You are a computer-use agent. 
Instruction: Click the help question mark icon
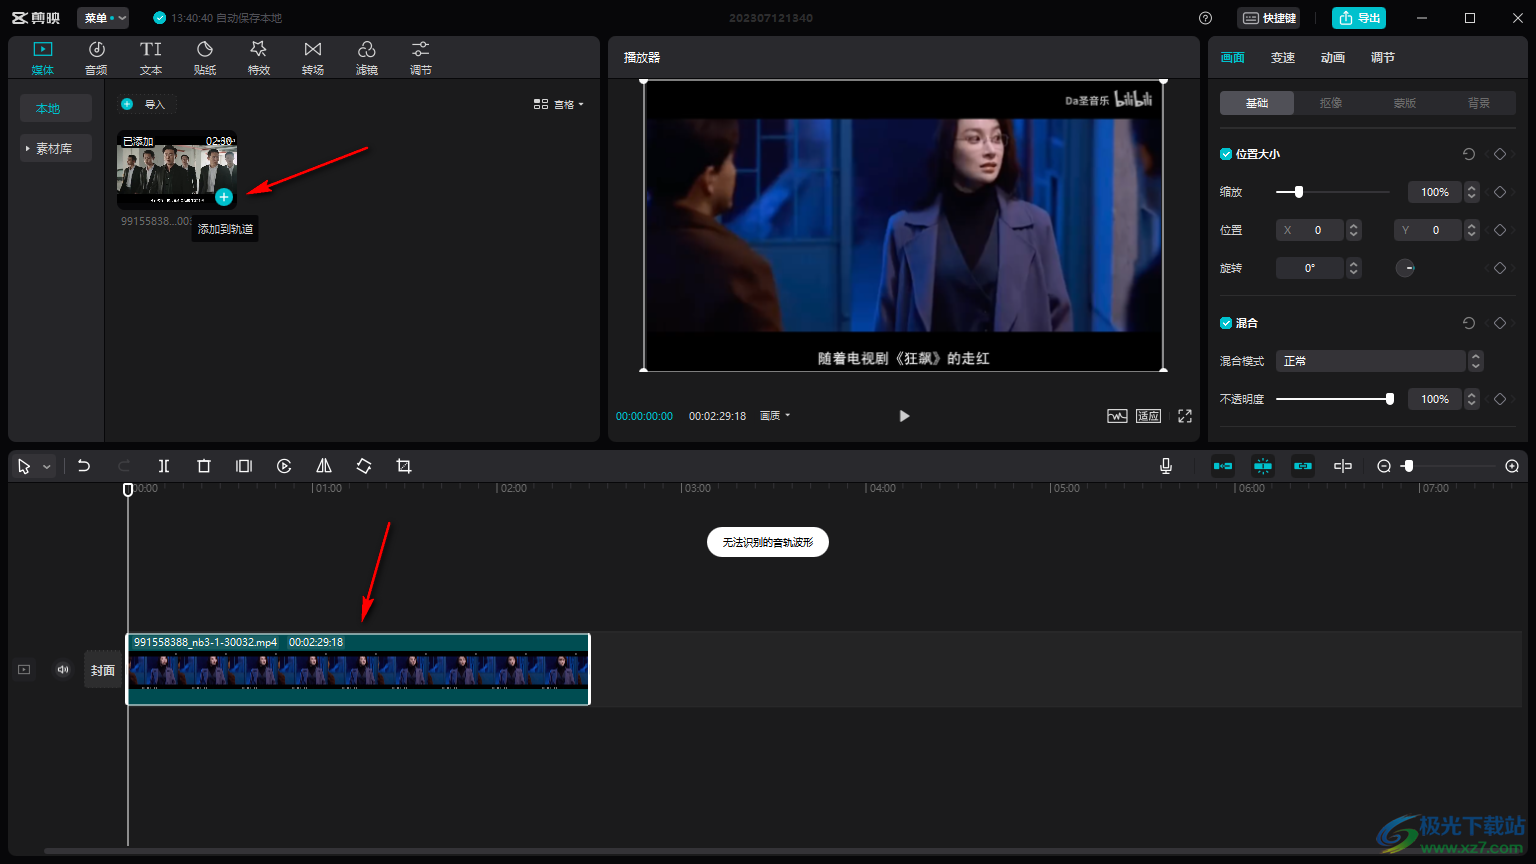[1205, 18]
